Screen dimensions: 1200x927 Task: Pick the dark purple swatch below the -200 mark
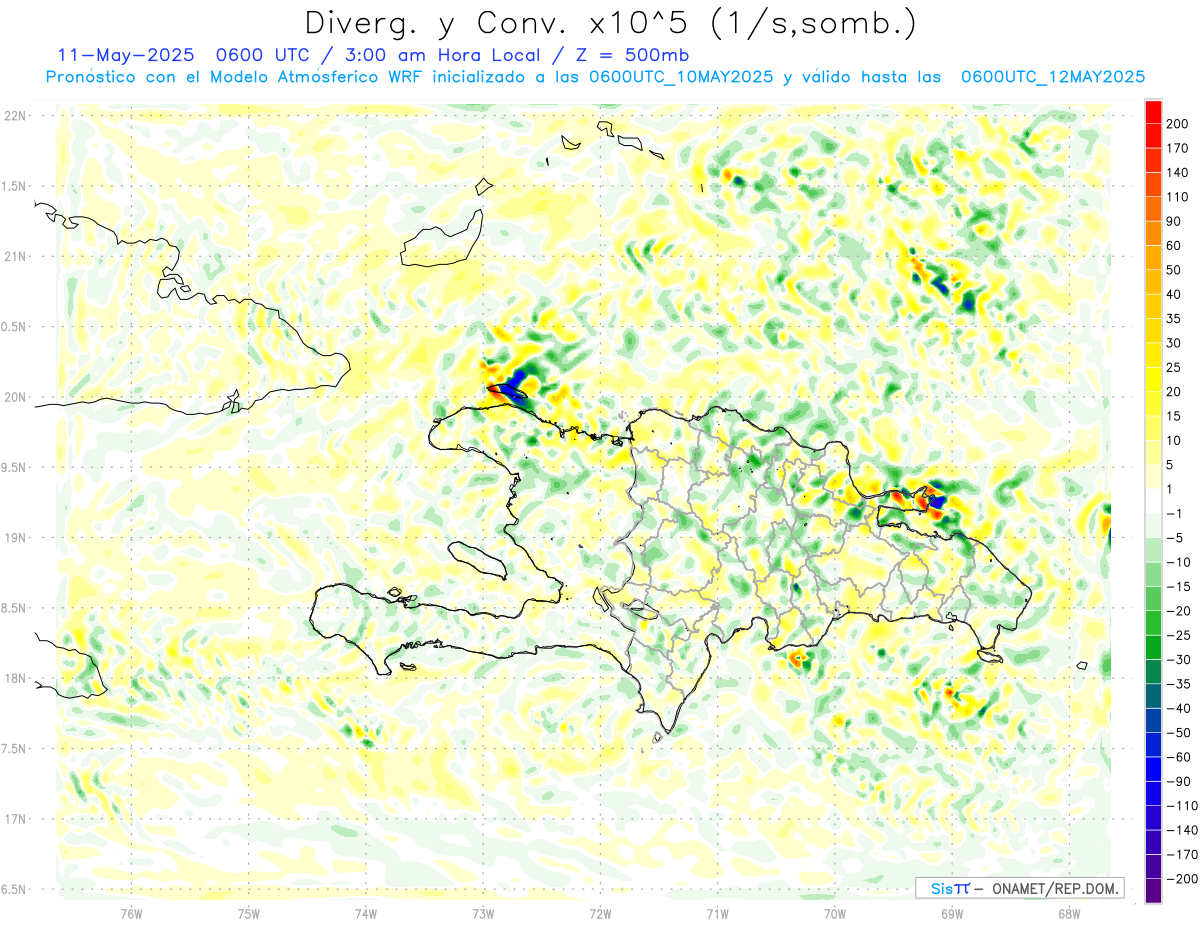[1153, 891]
